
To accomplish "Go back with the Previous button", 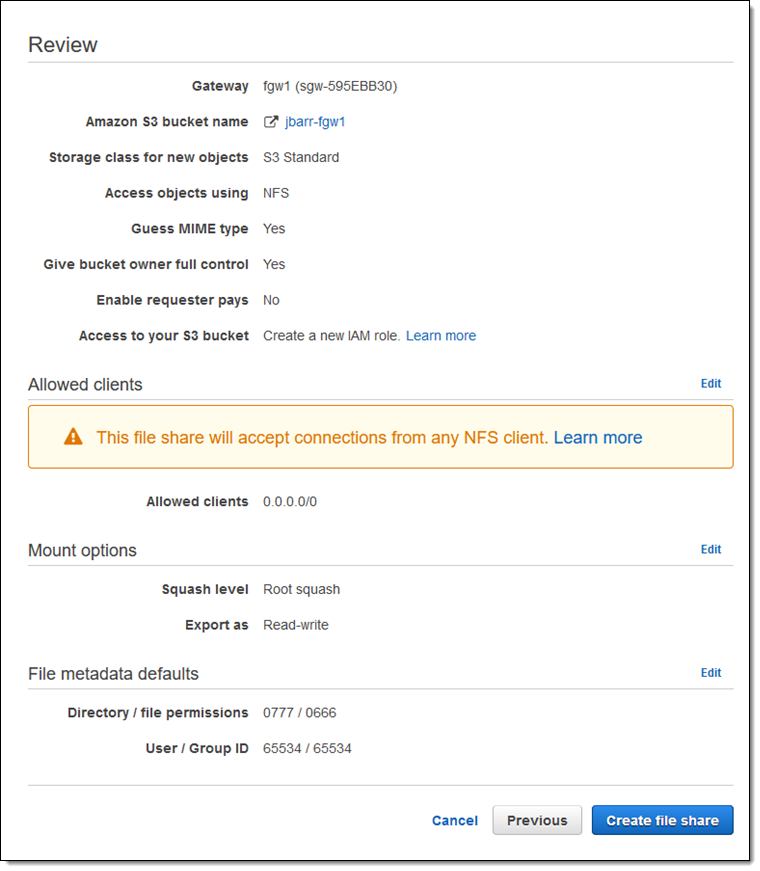I will coord(537,821).
